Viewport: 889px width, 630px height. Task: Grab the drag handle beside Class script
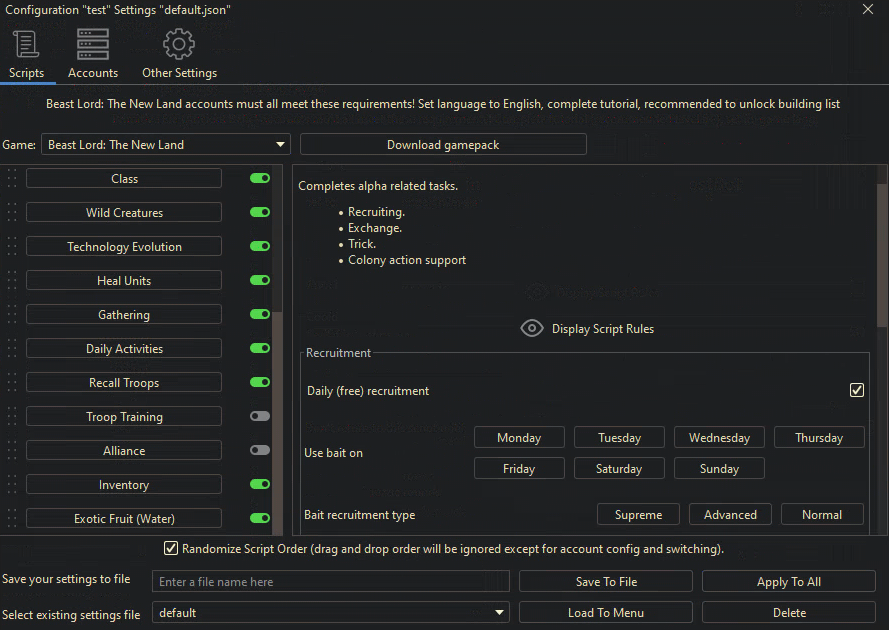click(12, 179)
